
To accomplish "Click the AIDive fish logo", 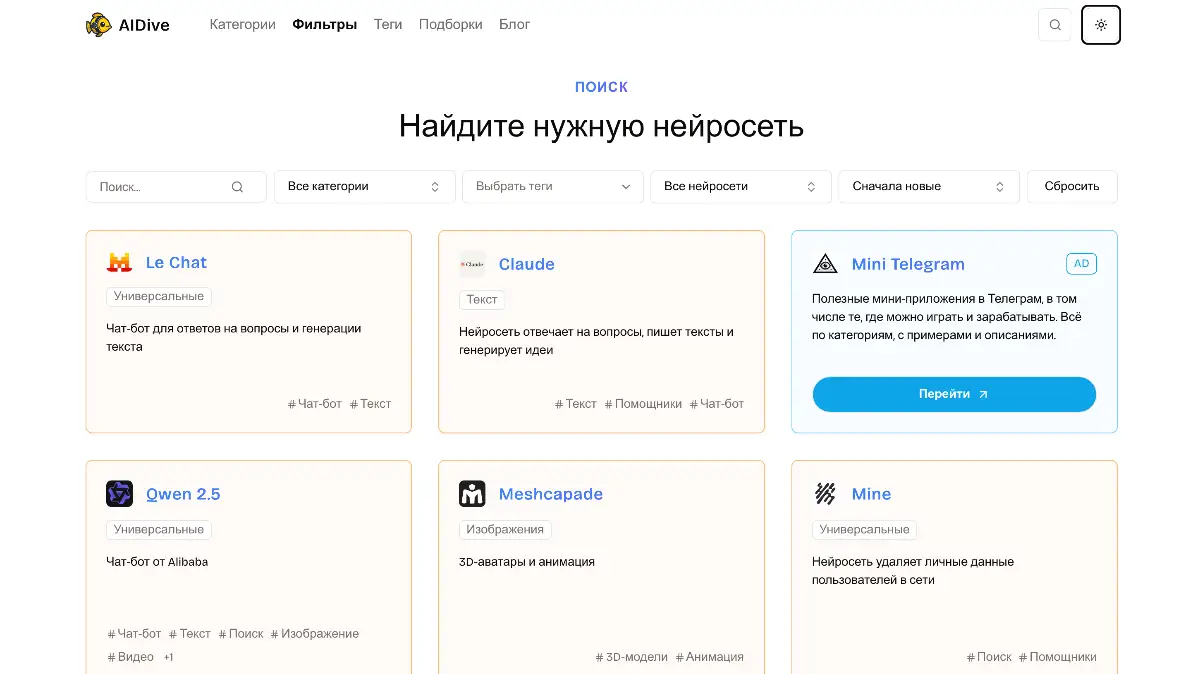I will pos(98,25).
